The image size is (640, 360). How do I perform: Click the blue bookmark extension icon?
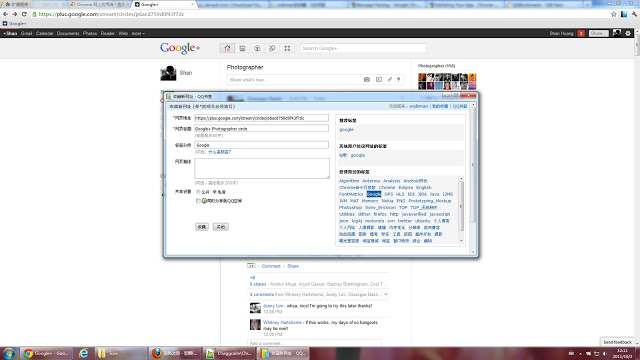[x=624, y=14]
